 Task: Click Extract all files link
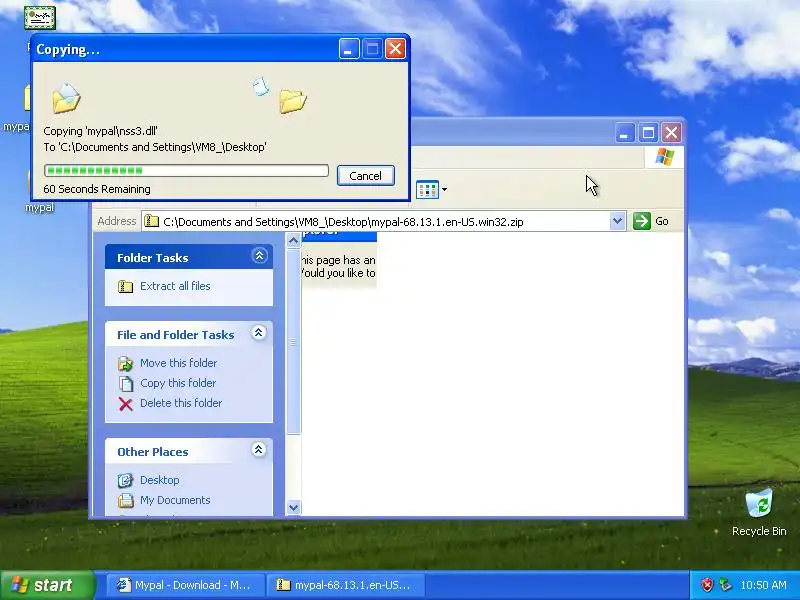pos(175,286)
